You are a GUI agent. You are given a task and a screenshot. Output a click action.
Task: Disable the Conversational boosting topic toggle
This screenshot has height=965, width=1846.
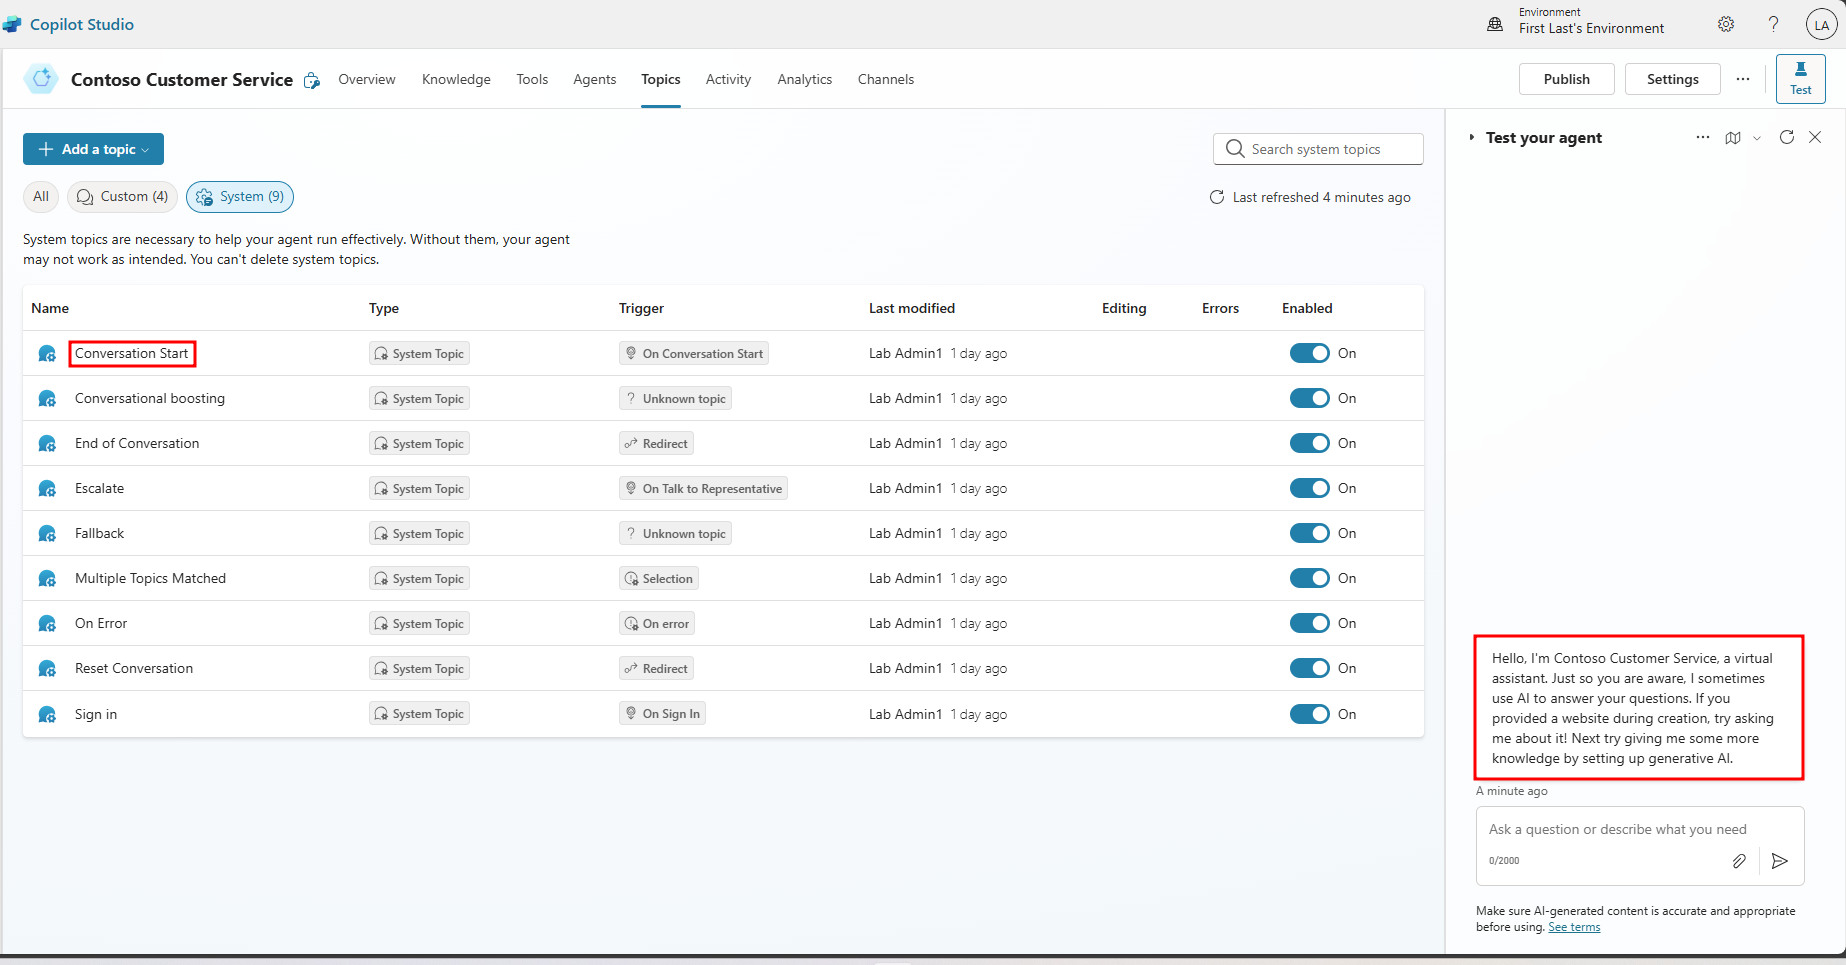1309,398
